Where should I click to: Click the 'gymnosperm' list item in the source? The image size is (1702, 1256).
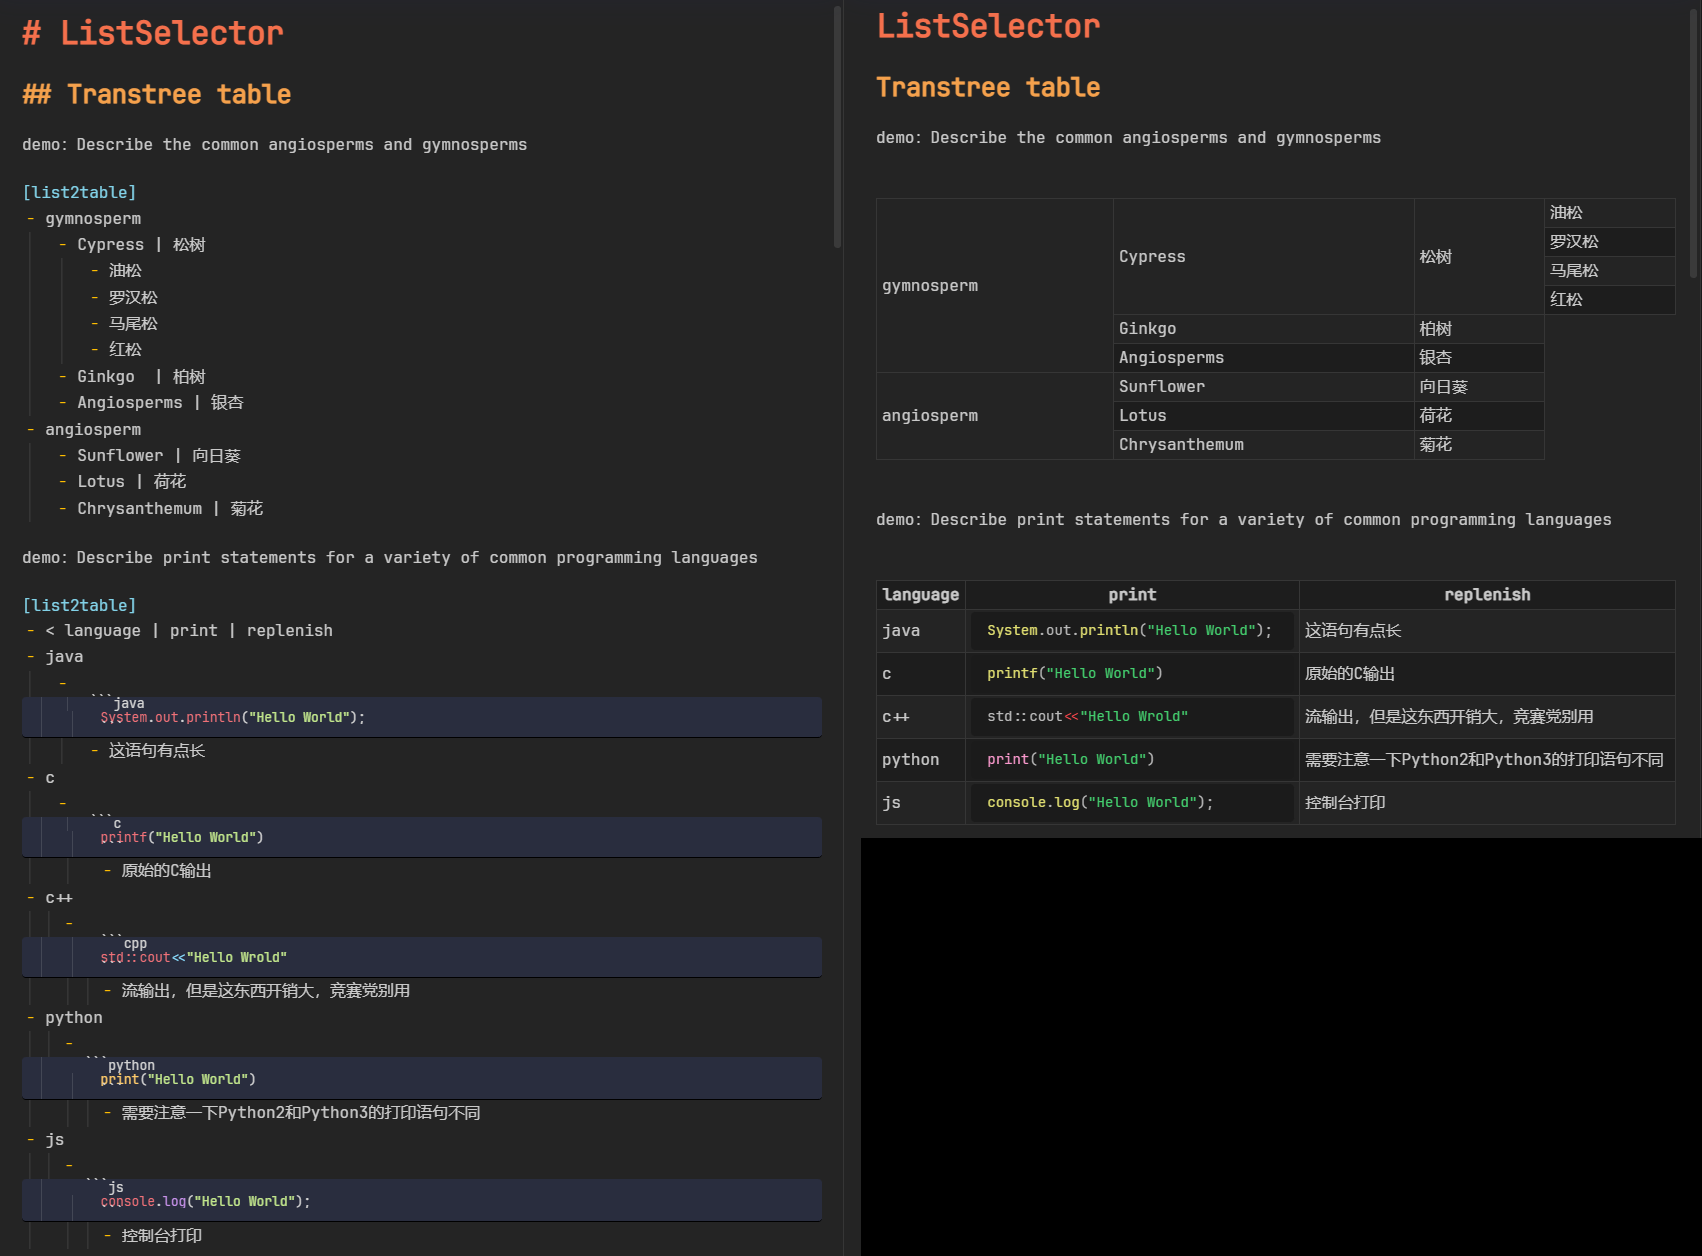tap(92, 218)
